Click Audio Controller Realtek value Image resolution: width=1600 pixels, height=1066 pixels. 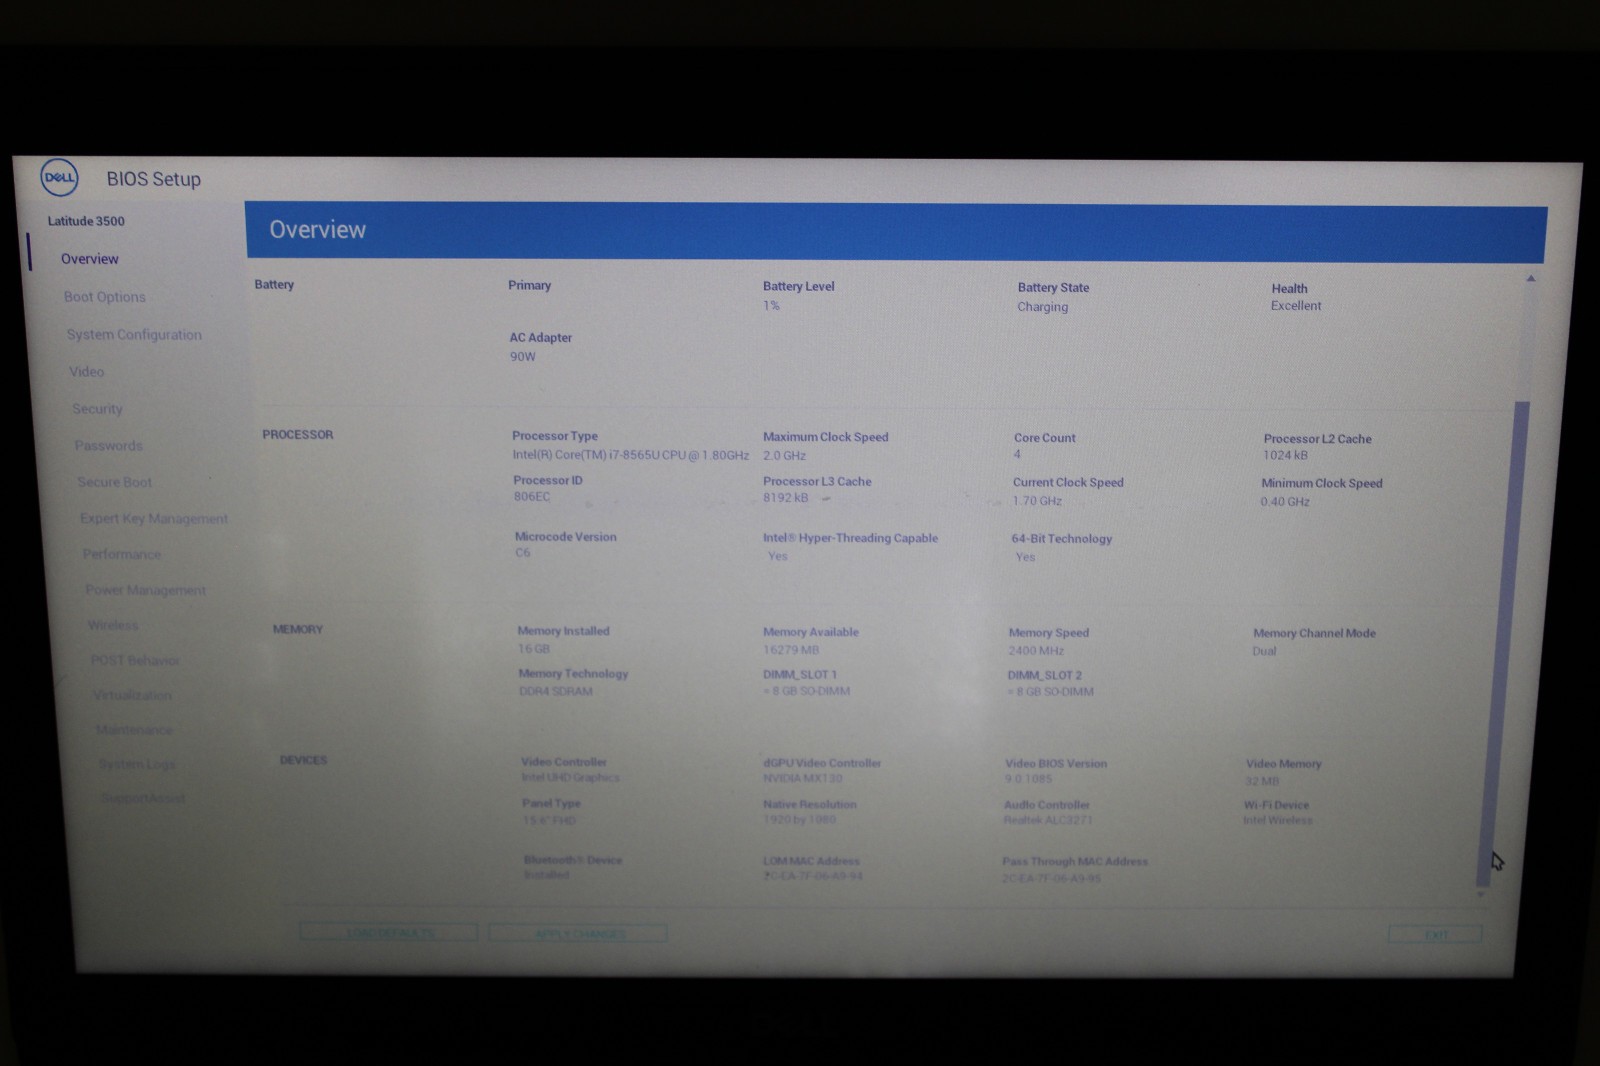[1048, 820]
